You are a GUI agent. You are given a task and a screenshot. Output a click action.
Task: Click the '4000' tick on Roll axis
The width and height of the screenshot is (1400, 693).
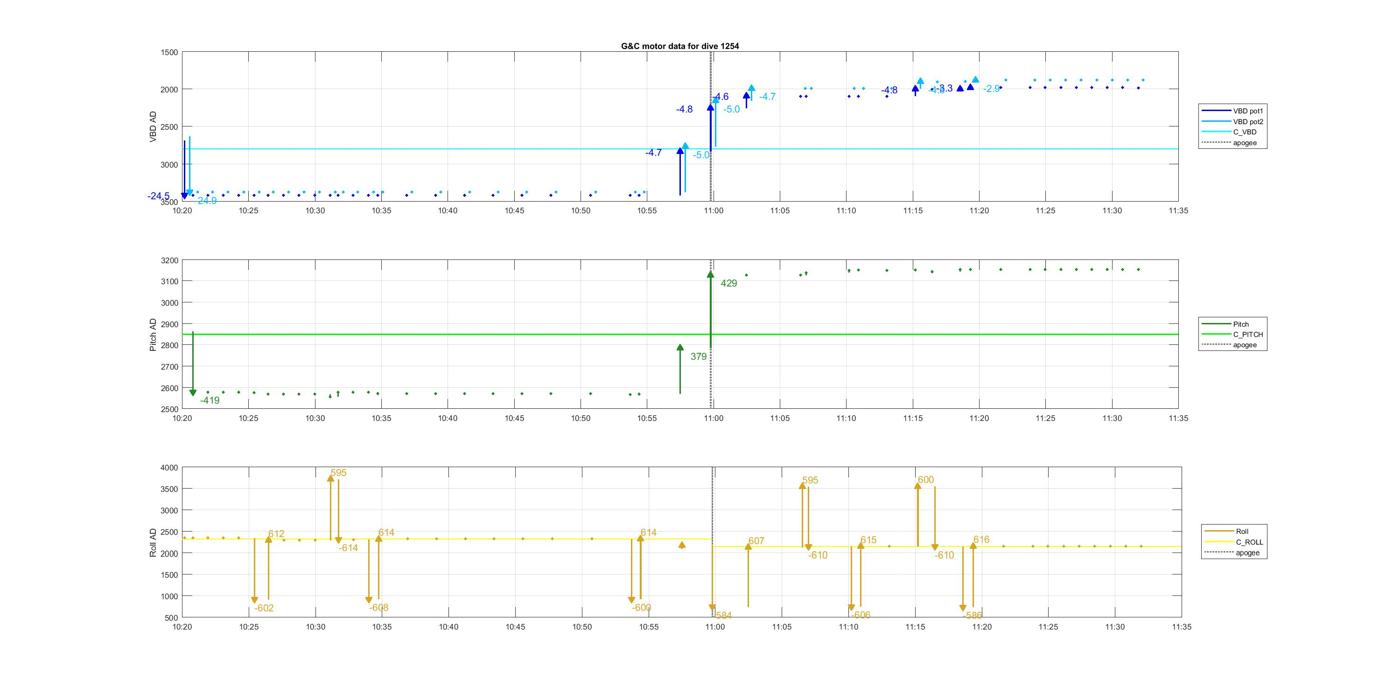coord(169,468)
